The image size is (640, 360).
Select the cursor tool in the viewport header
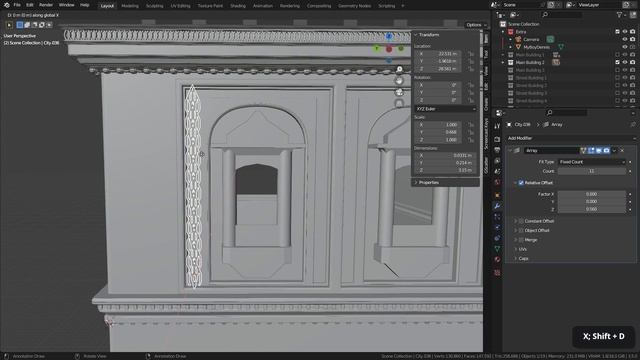coord(9,25)
